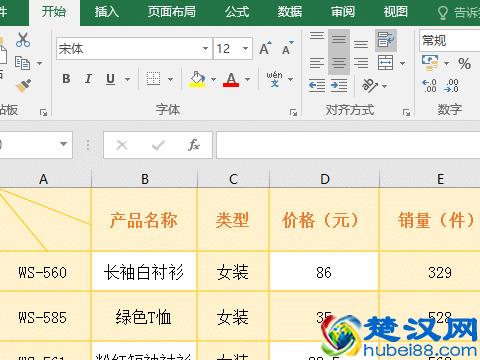Click Increase Decimal icon

tap(429, 86)
